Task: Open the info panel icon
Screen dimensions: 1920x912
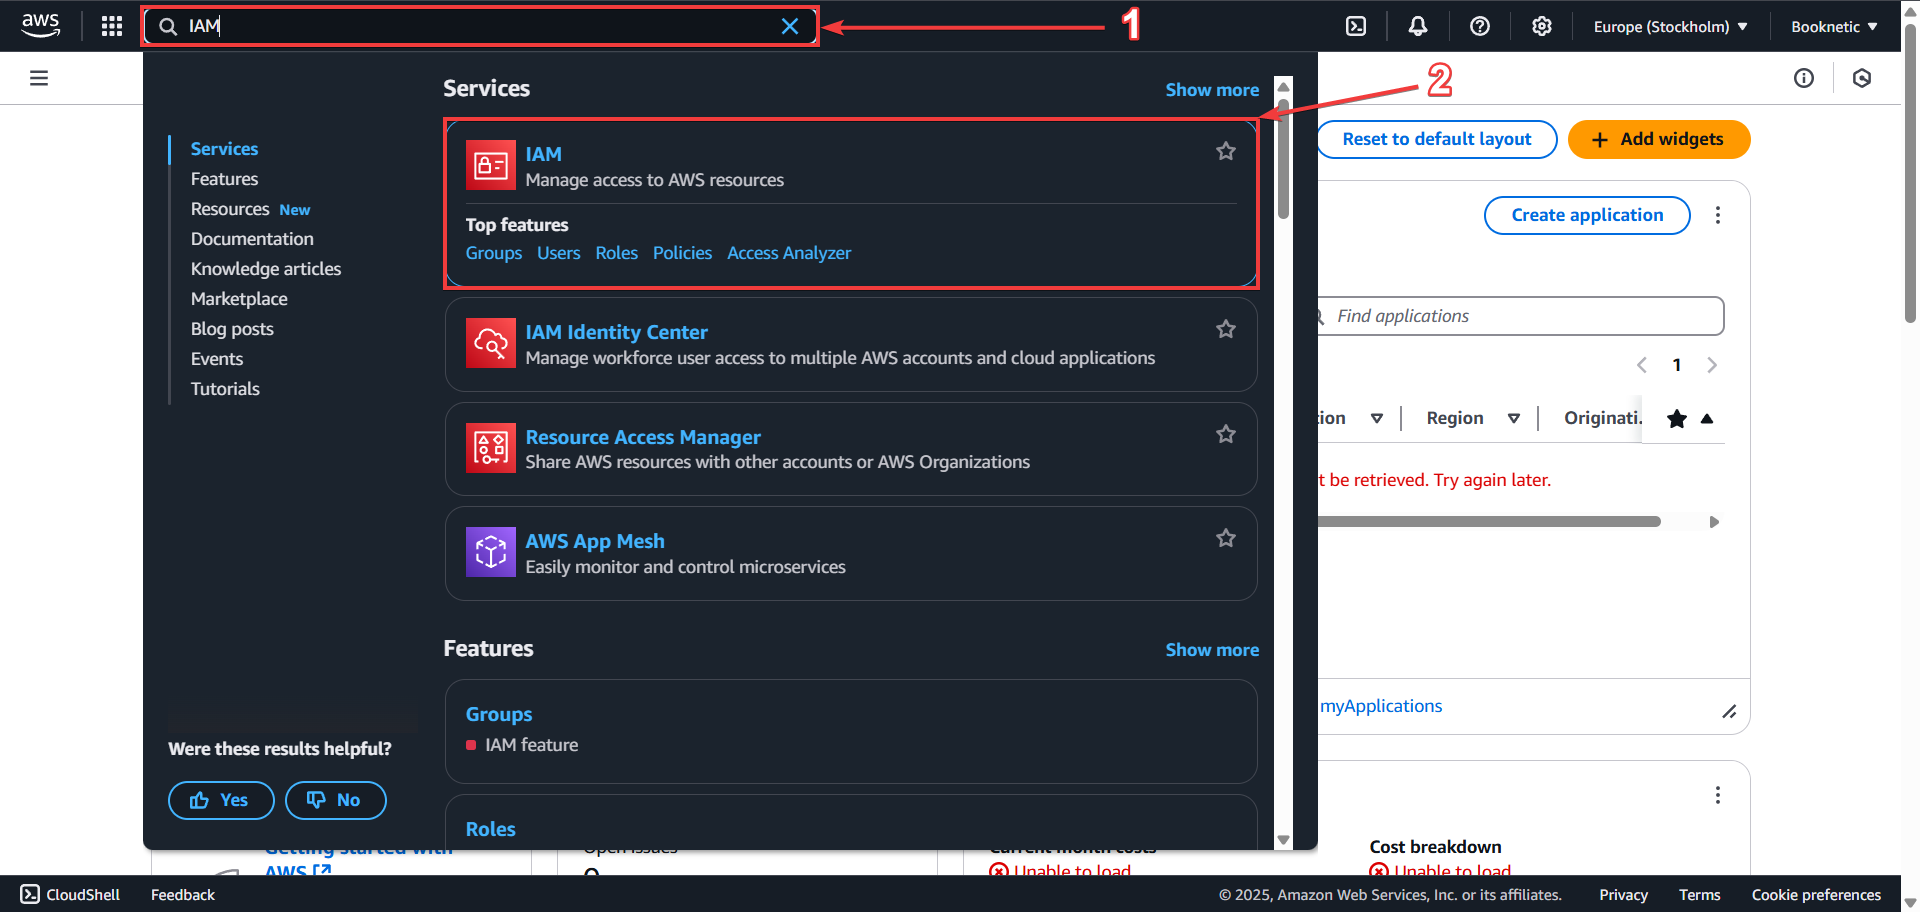Action: (x=1804, y=78)
